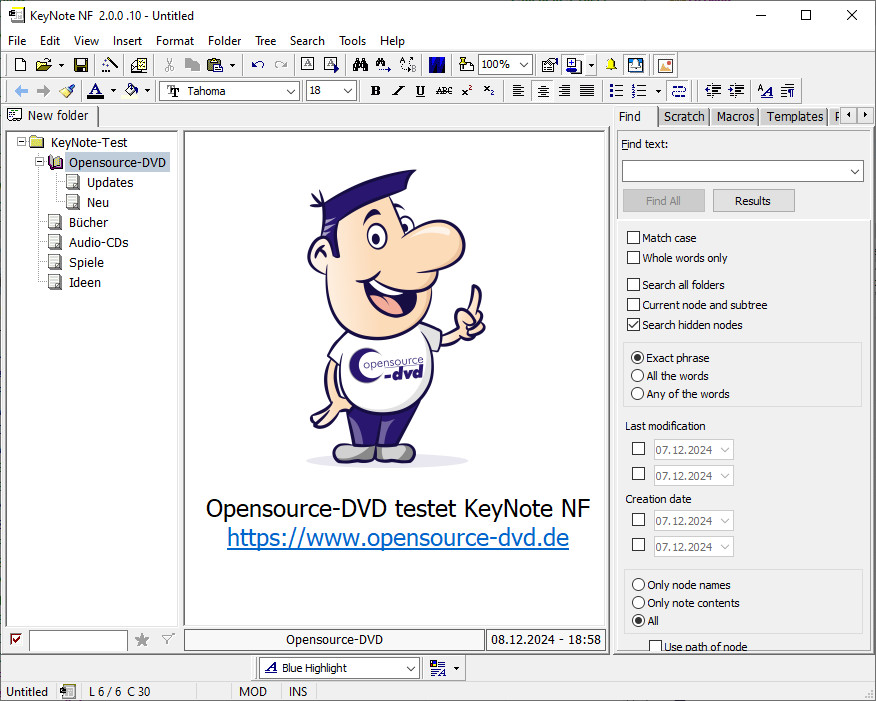The width and height of the screenshot is (876, 701).
Task: Click the alarm bell icon
Action: point(611,65)
